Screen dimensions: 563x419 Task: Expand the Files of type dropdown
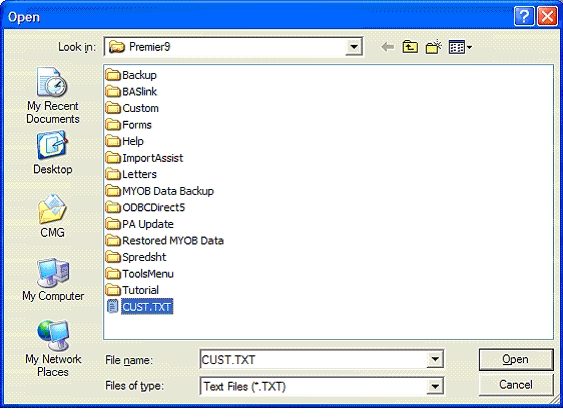tap(435, 386)
